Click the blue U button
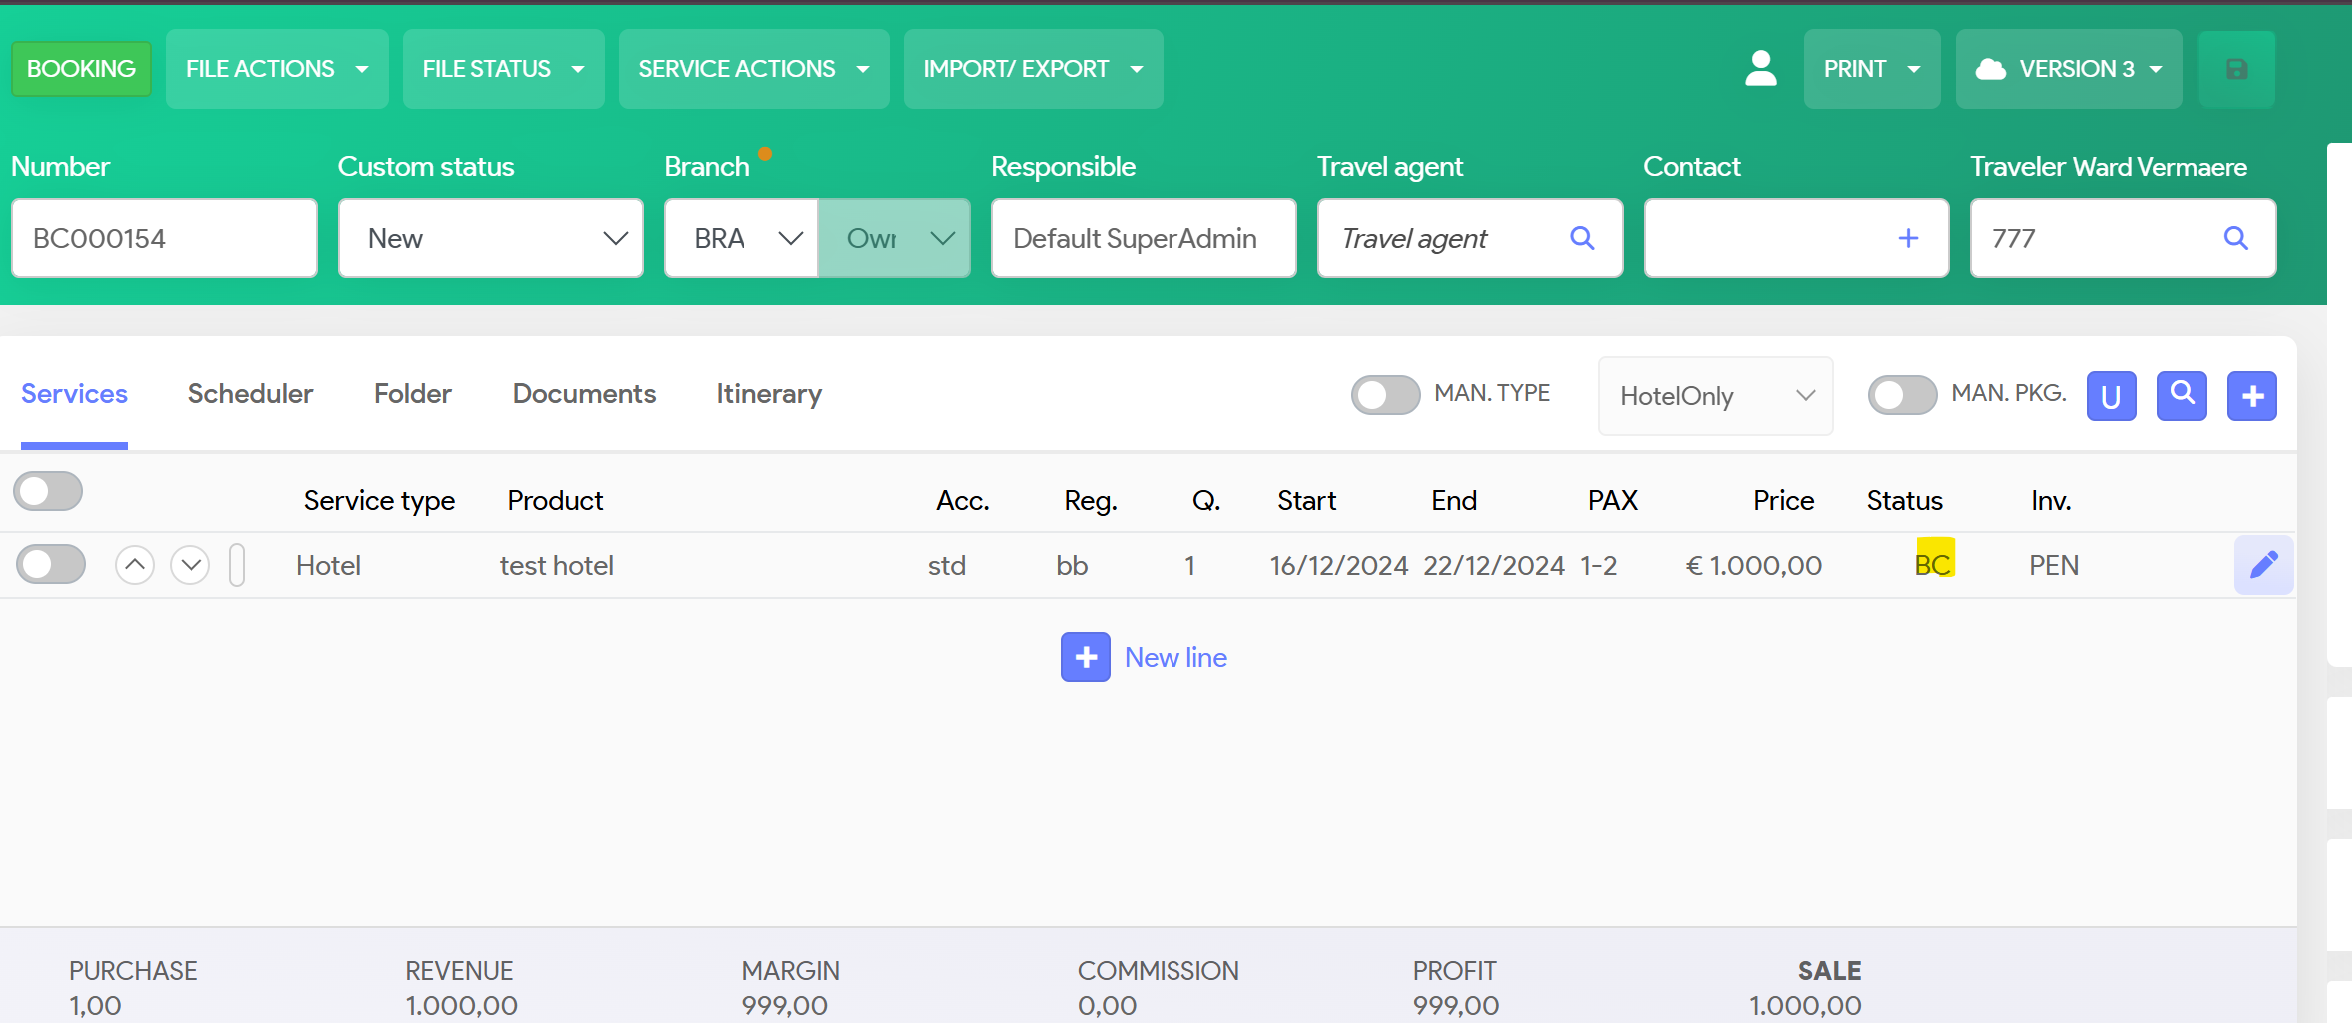2352x1023 pixels. 2111,396
